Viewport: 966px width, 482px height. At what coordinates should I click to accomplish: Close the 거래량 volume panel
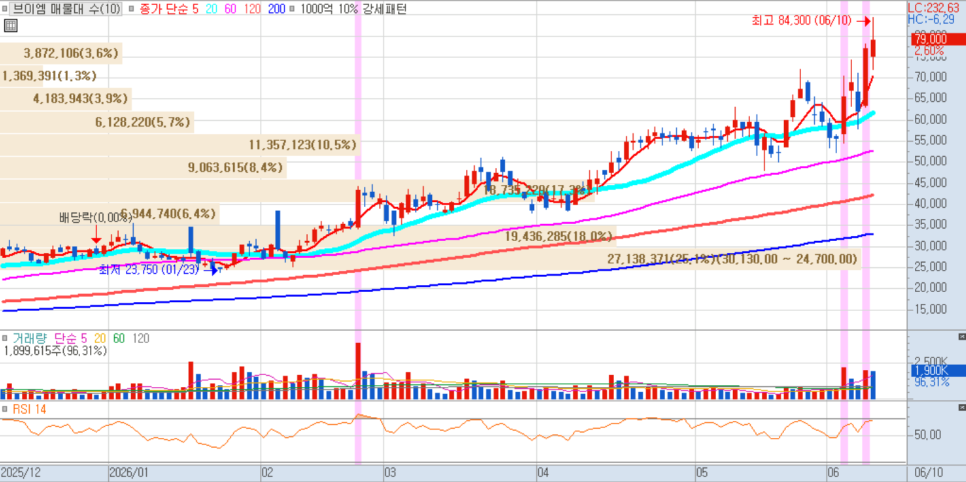pos(962,338)
